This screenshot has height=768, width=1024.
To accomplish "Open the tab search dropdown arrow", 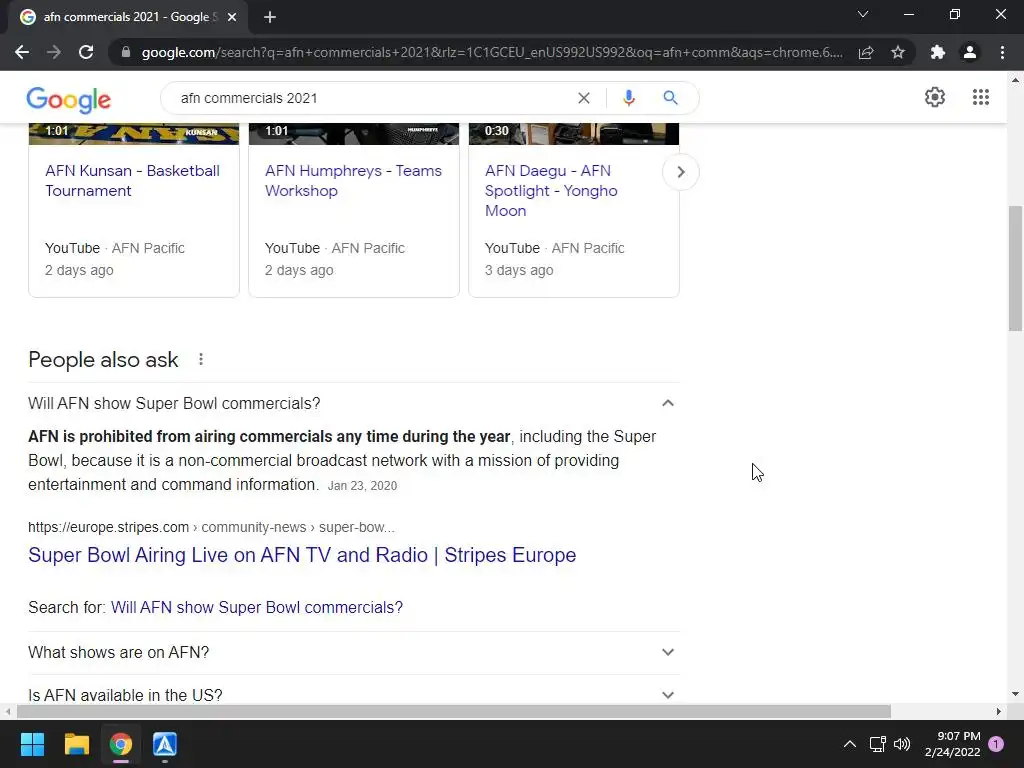I will (863, 14).
